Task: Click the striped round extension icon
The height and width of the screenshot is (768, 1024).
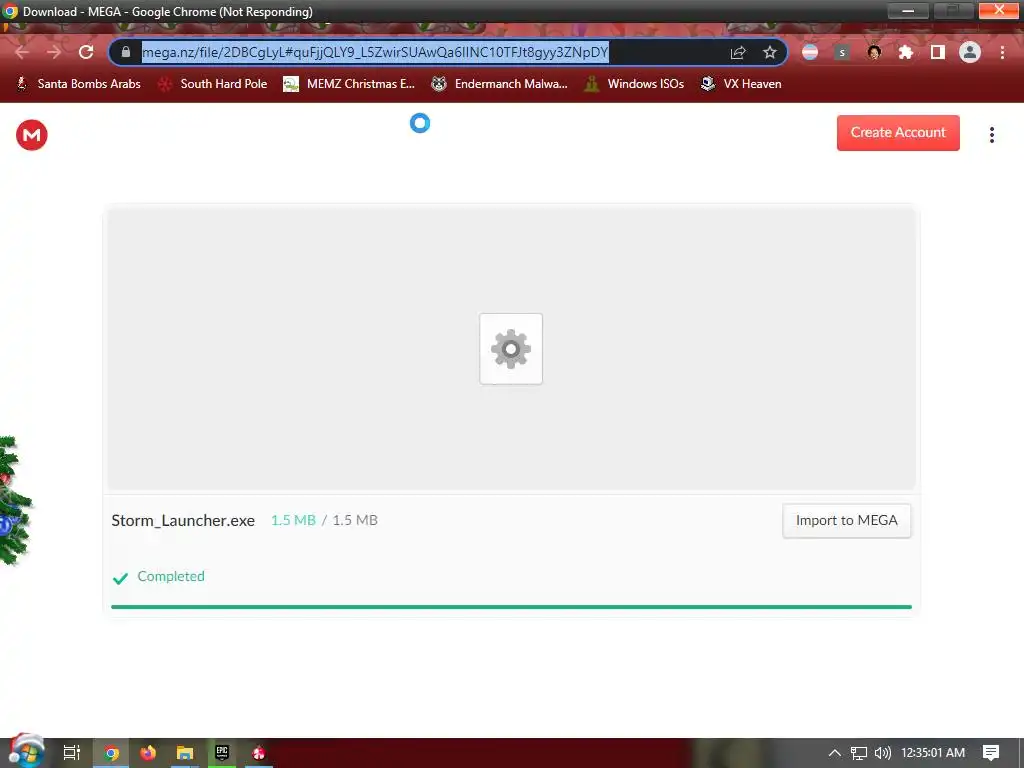Action: 810,52
